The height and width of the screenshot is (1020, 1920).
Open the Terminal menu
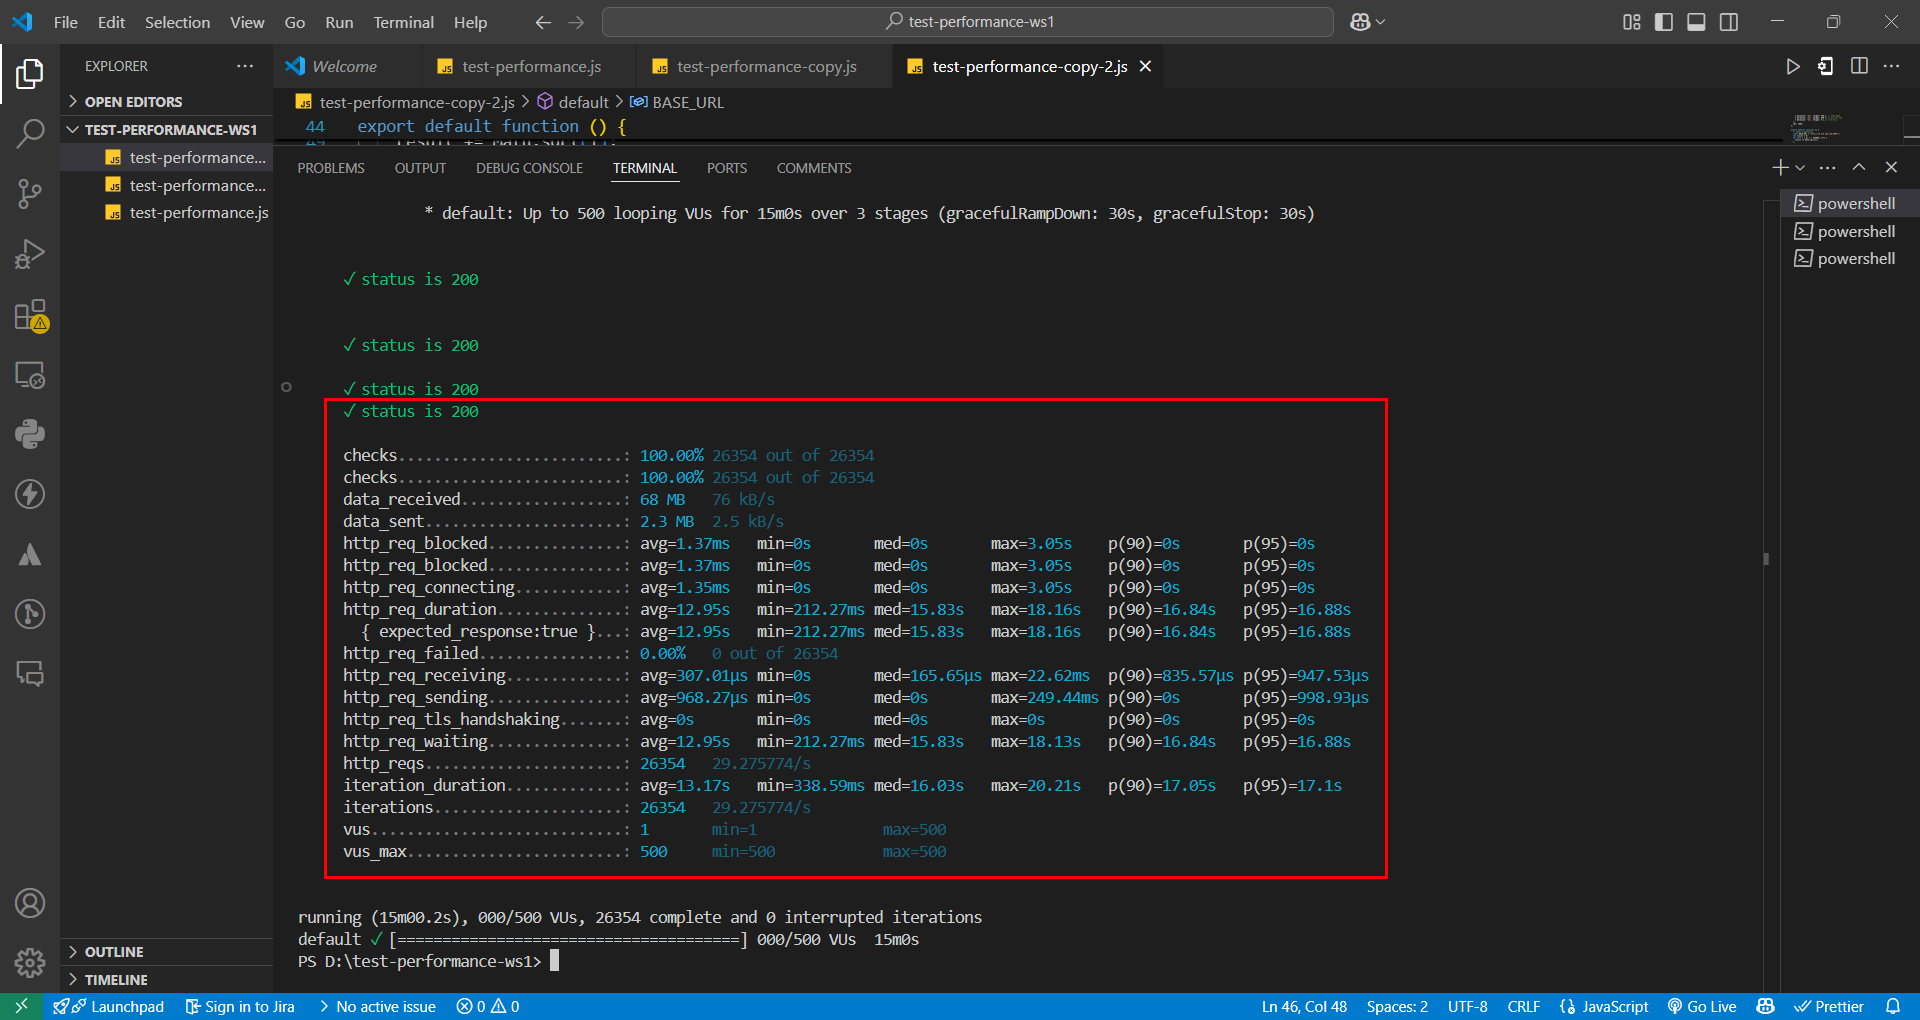(403, 22)
